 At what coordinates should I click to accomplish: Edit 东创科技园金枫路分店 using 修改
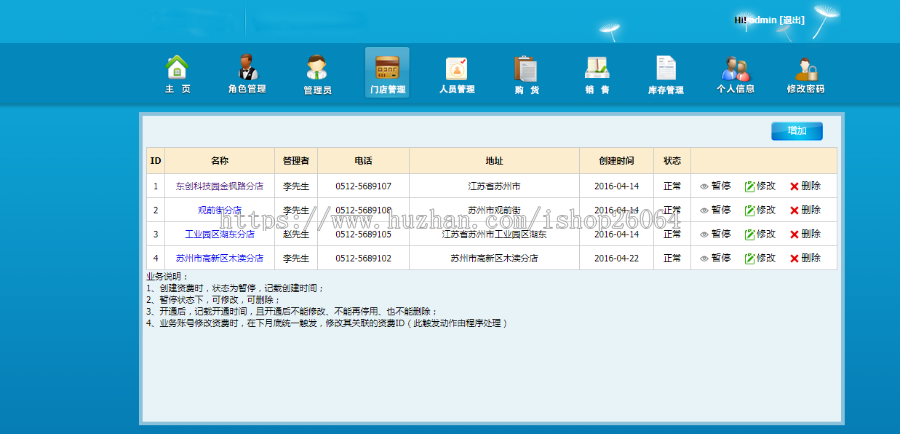click(x=760, y=186)
